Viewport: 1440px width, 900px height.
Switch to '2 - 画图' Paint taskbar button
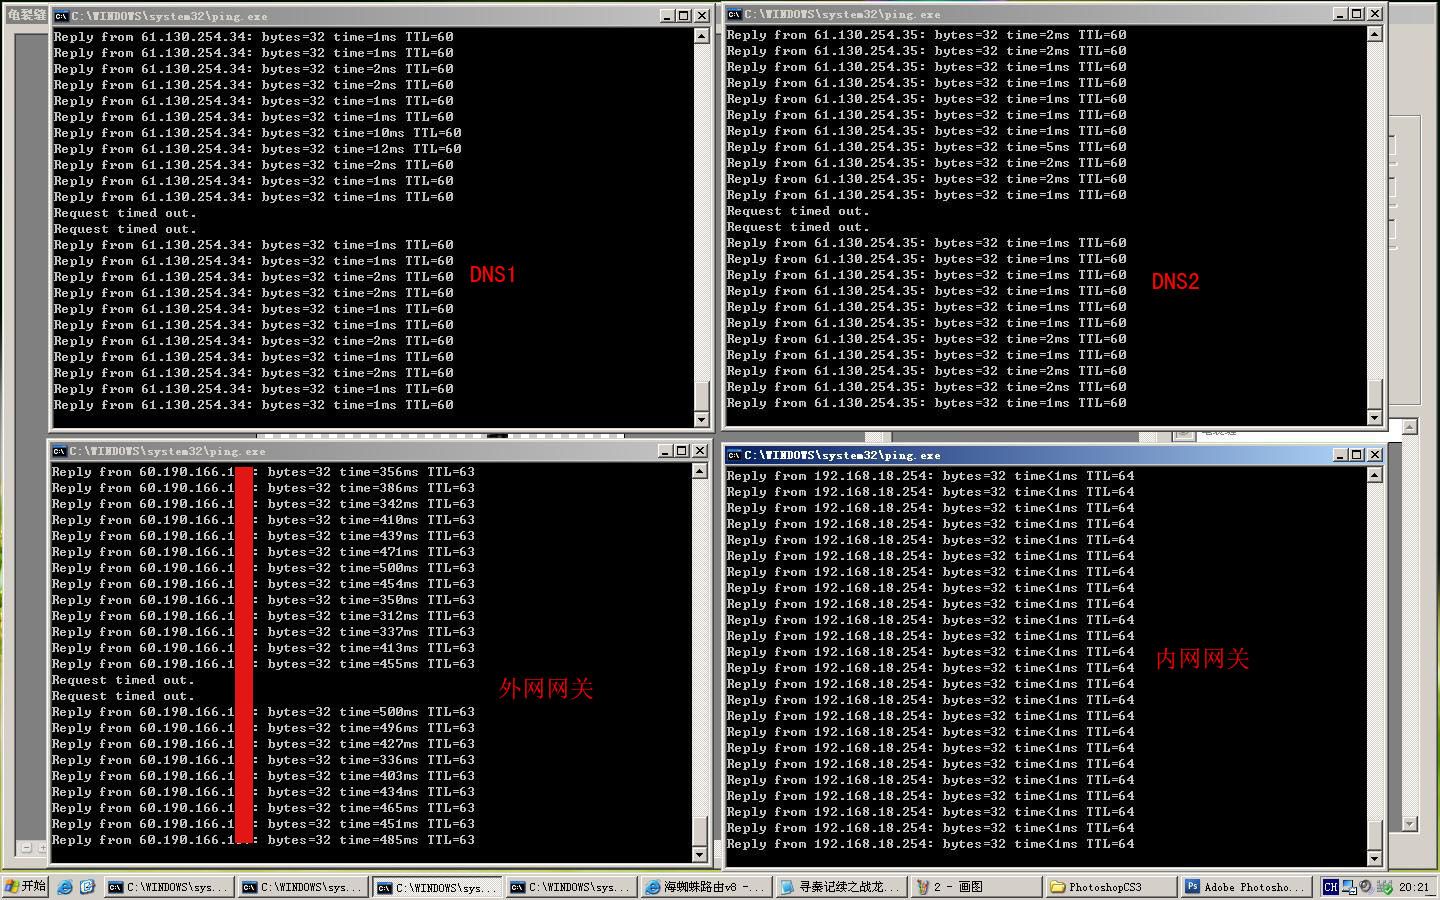tap(975, 887)
